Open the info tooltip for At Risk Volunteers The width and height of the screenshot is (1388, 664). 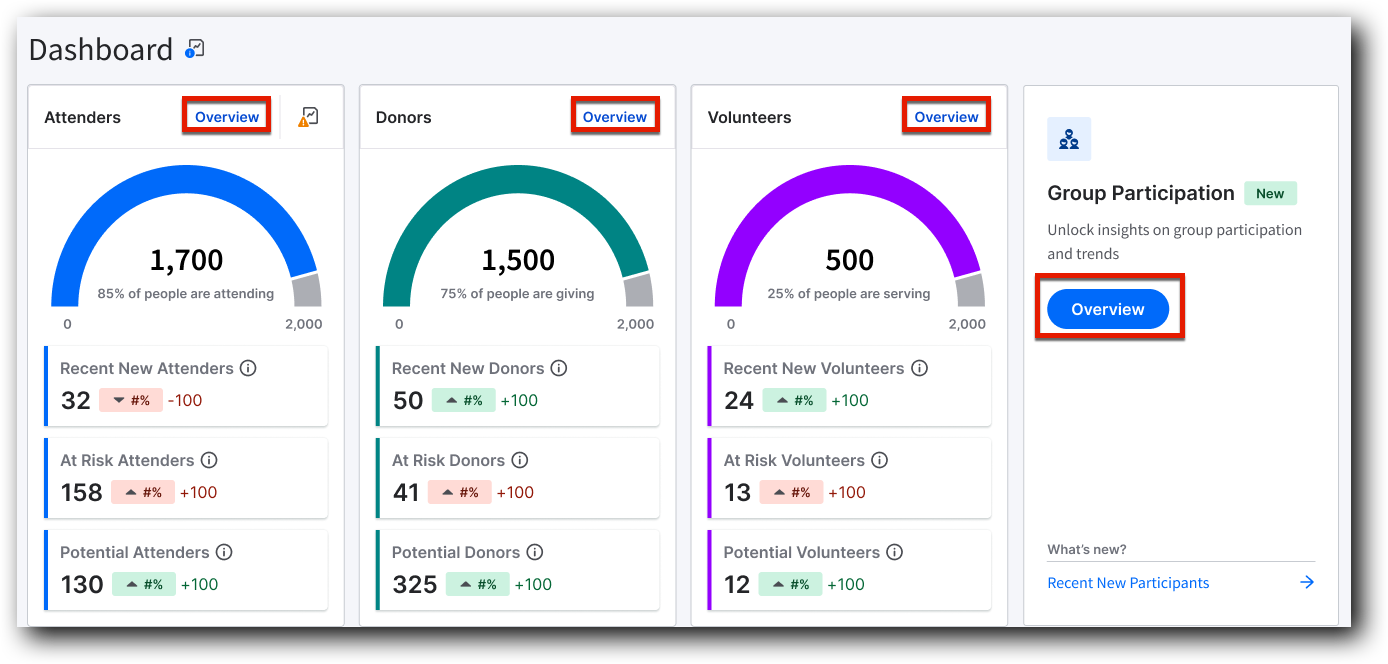(879, 460)
